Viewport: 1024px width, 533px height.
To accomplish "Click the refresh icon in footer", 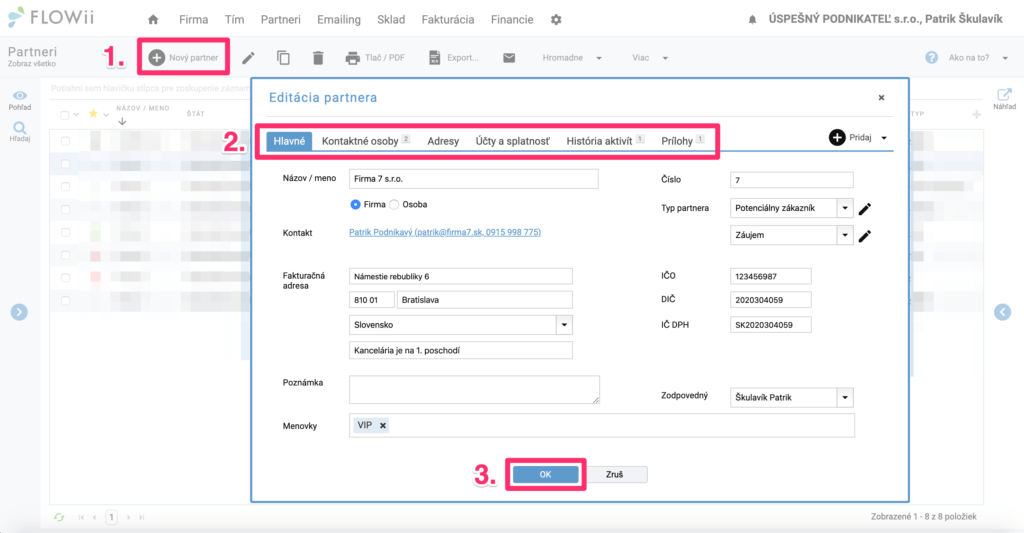I will coord(59,517).
